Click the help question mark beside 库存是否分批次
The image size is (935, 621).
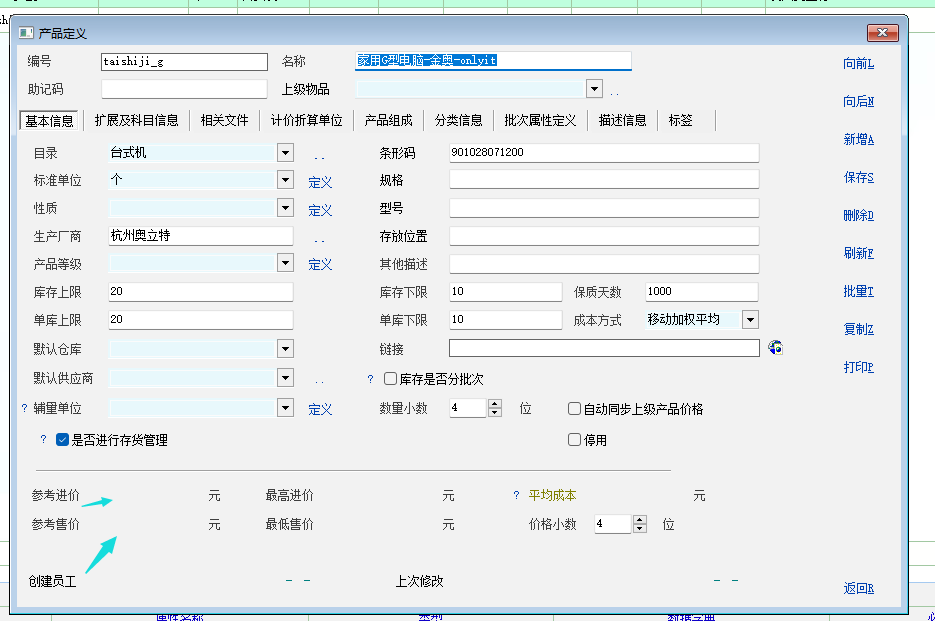coord(370,379)
